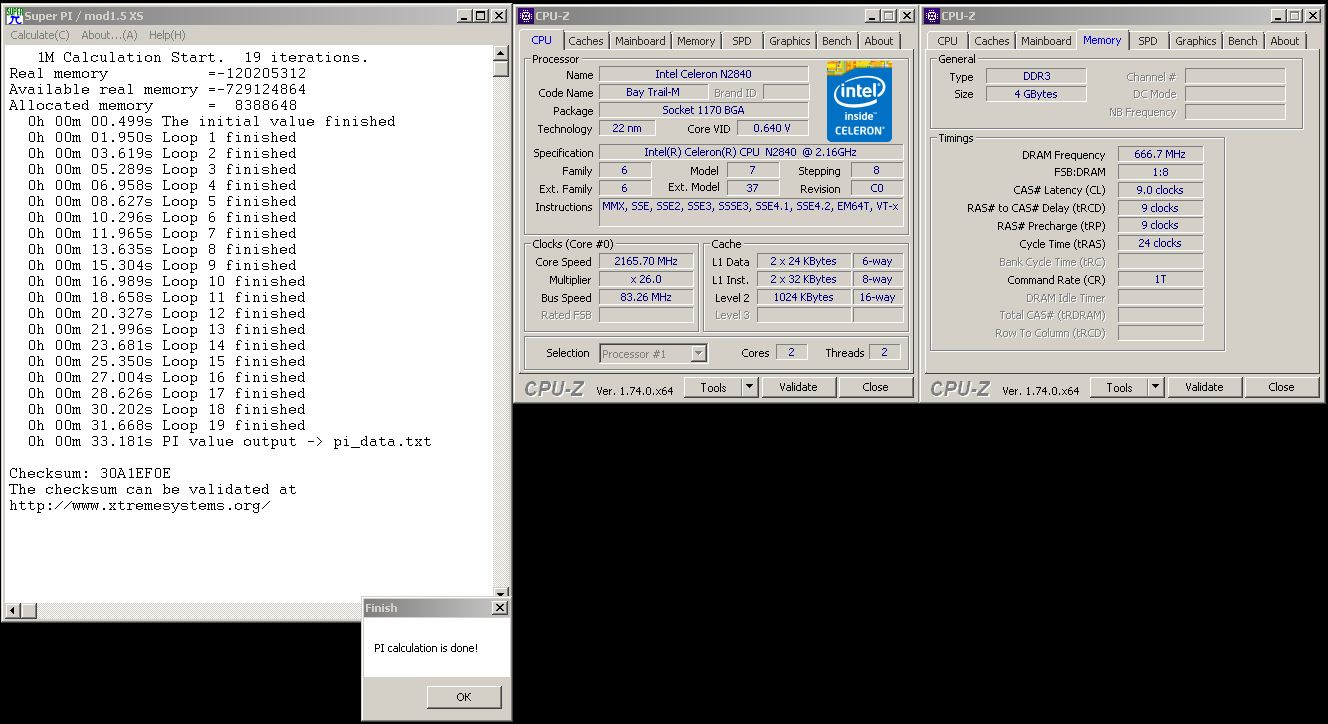Viewport: 1328px width, 724px height.
Task: Select CPU tab in left CPU-Z window
Action: coord(541,40)
